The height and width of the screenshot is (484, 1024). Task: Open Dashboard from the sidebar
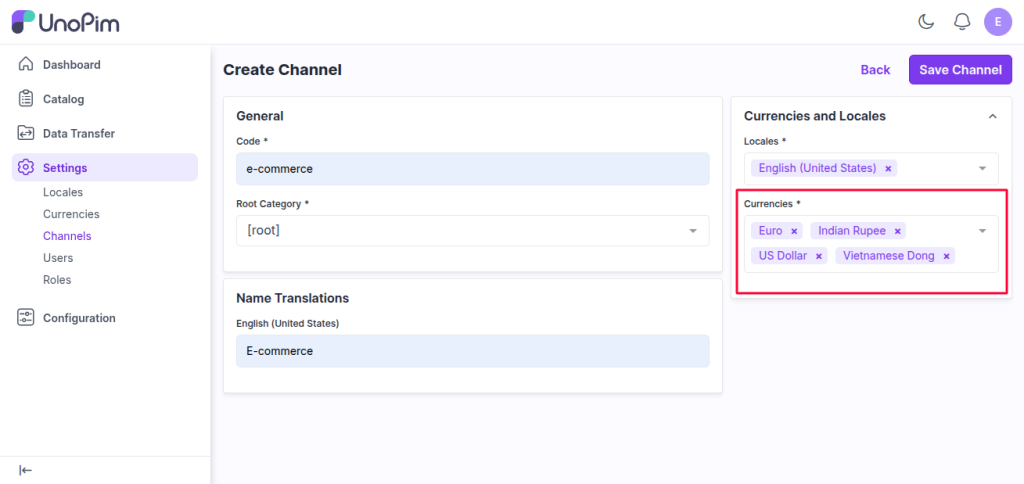(71, 65)
